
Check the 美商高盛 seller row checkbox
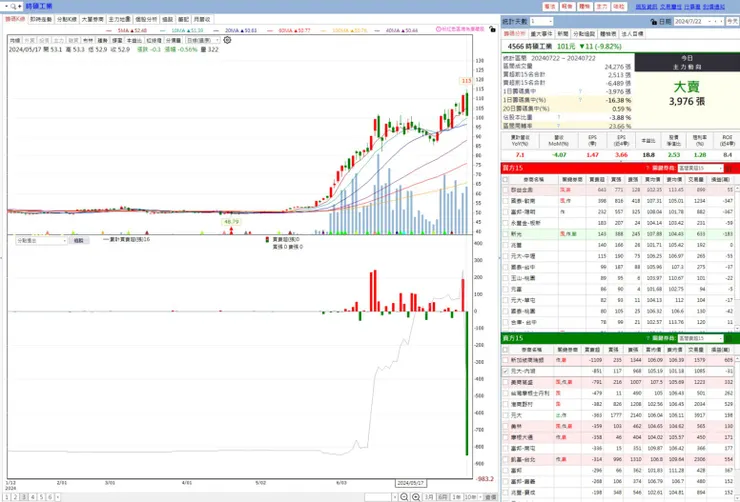point(506,382)
